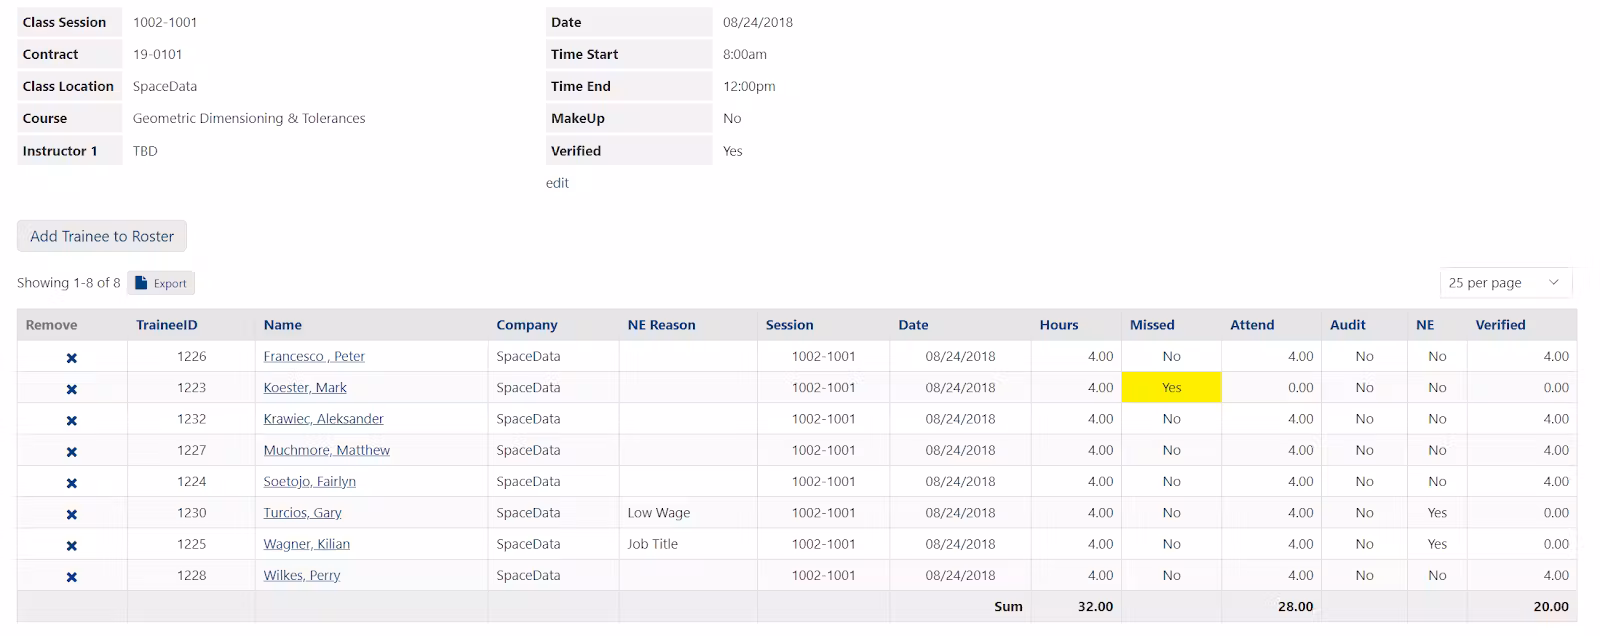The width and height of the screenshot is (1600, 636).
Task: Click the yellow highlighted Missed Yes cell
Action: click(1171, 388)
